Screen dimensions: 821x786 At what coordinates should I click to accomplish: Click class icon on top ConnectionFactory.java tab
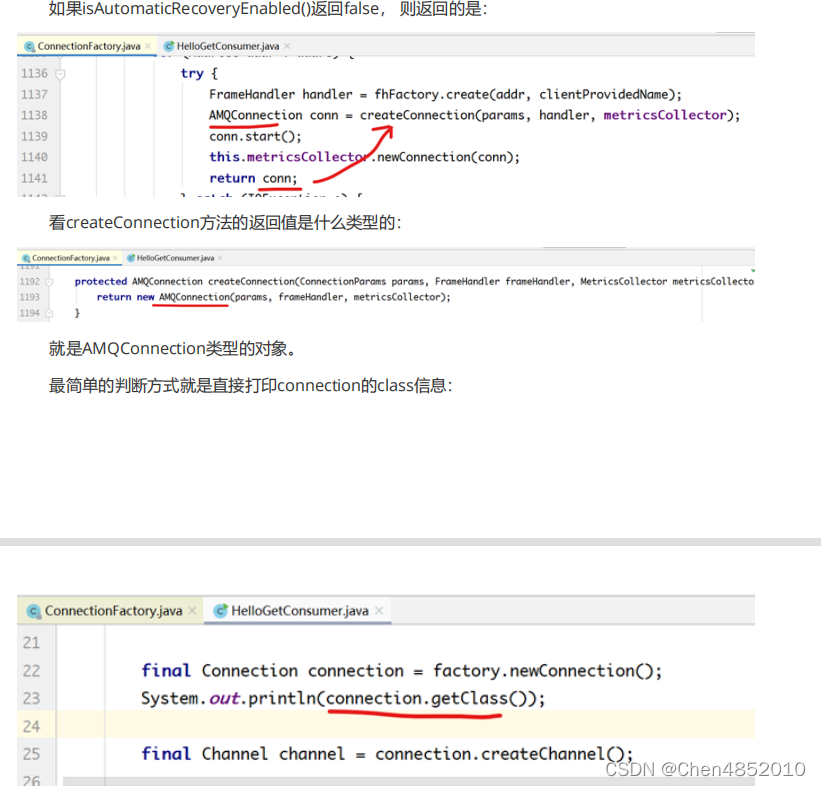29,46
